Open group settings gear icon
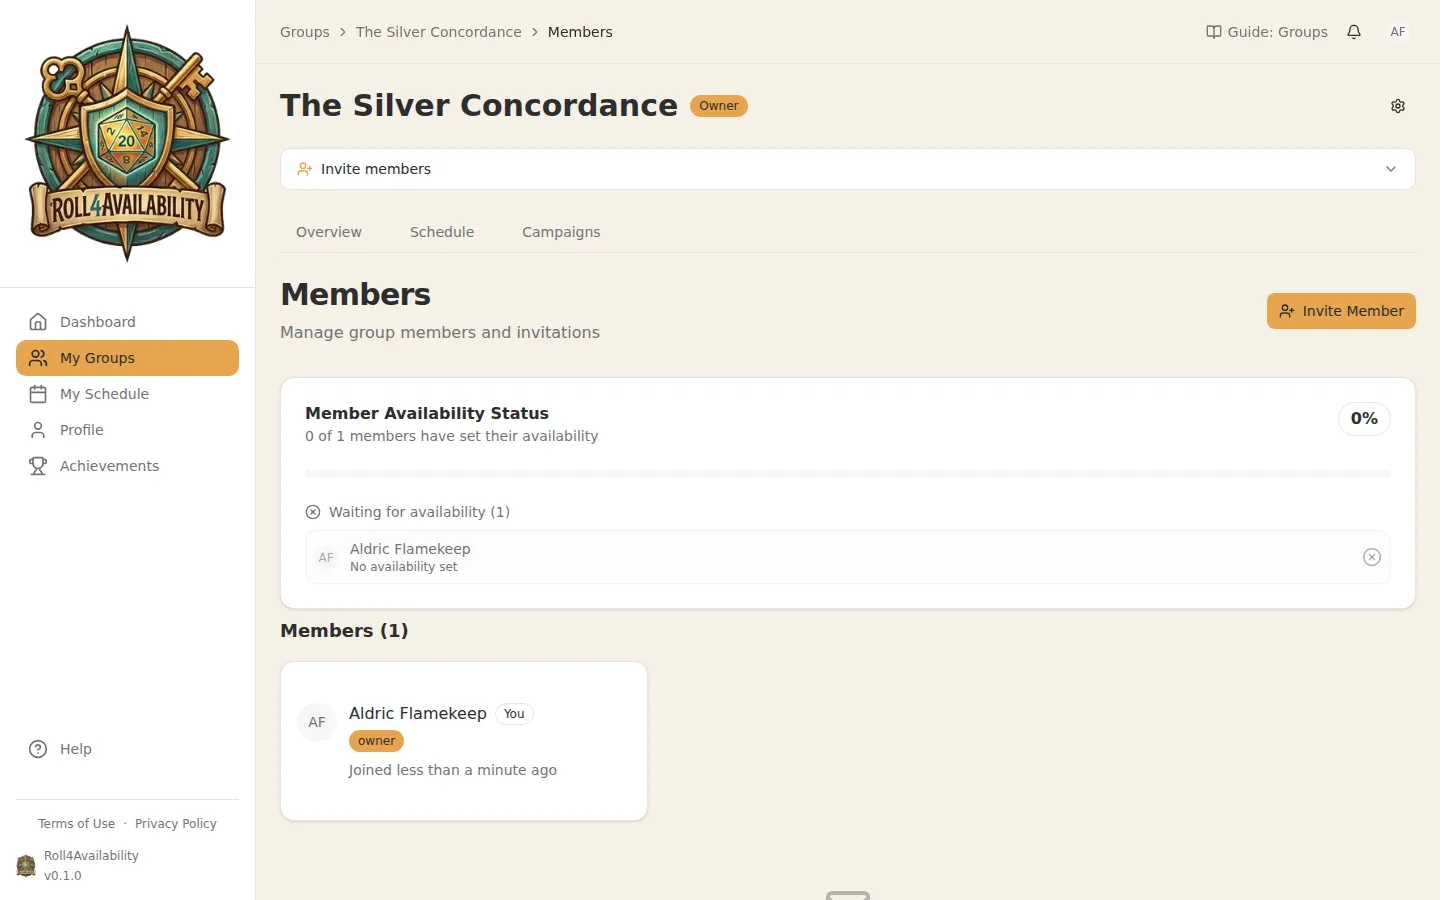 pyautogui.click(x=1397, y=105)
